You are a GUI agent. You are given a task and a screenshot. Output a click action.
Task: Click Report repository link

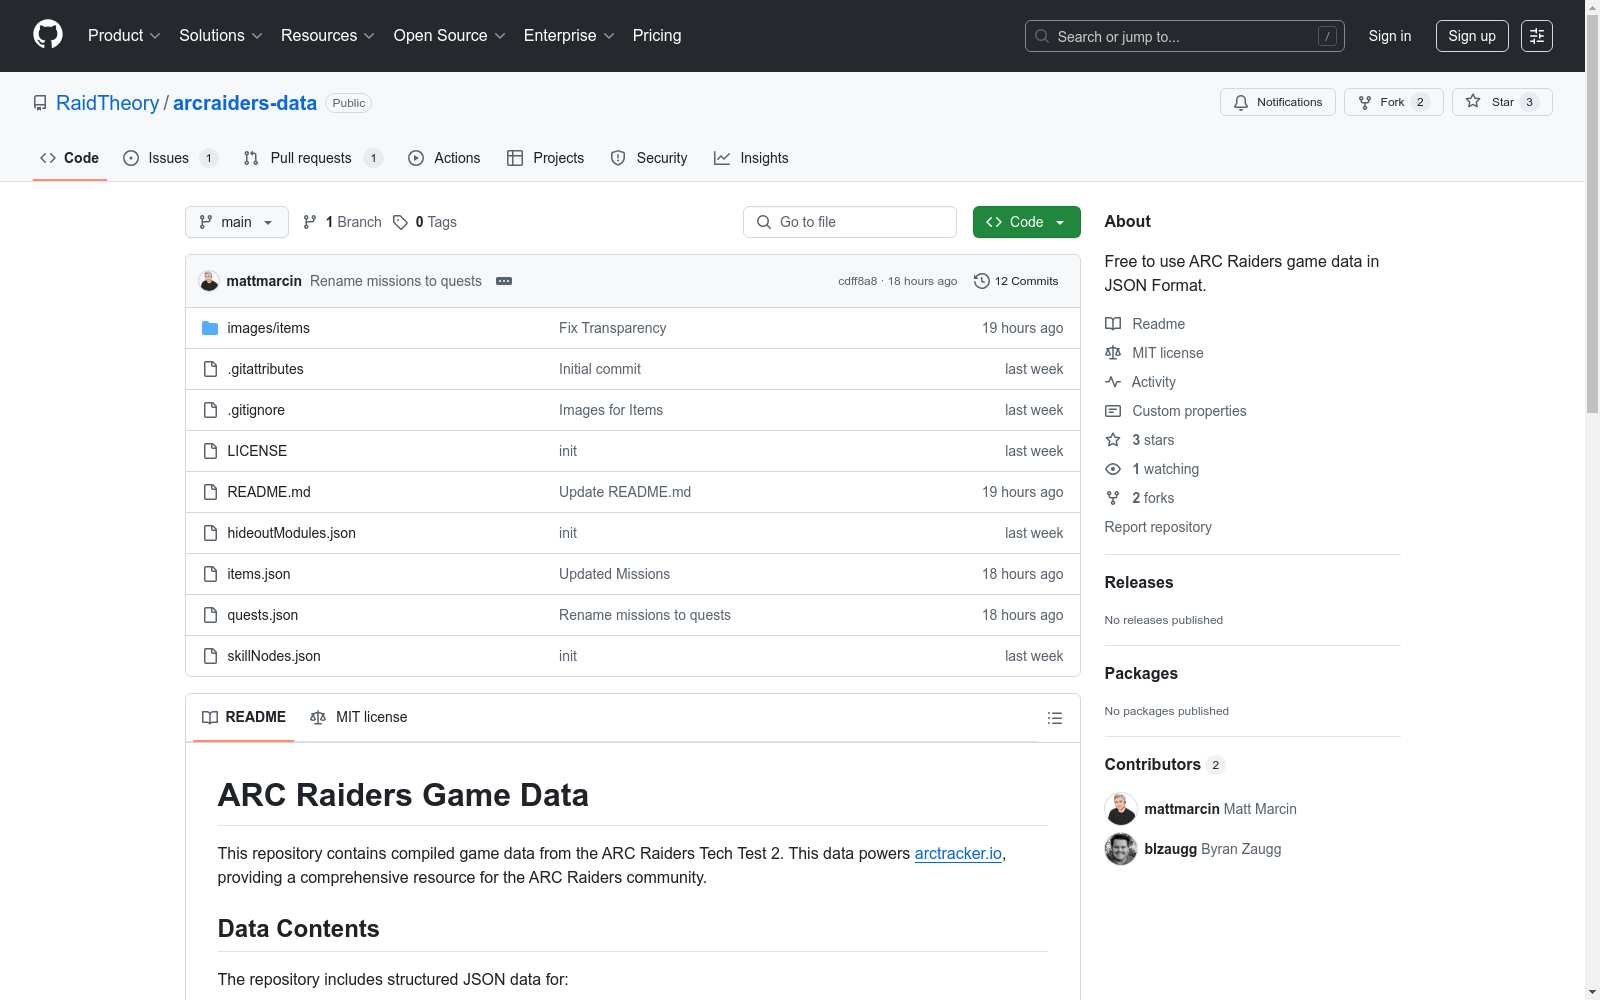coord(1158,527)
